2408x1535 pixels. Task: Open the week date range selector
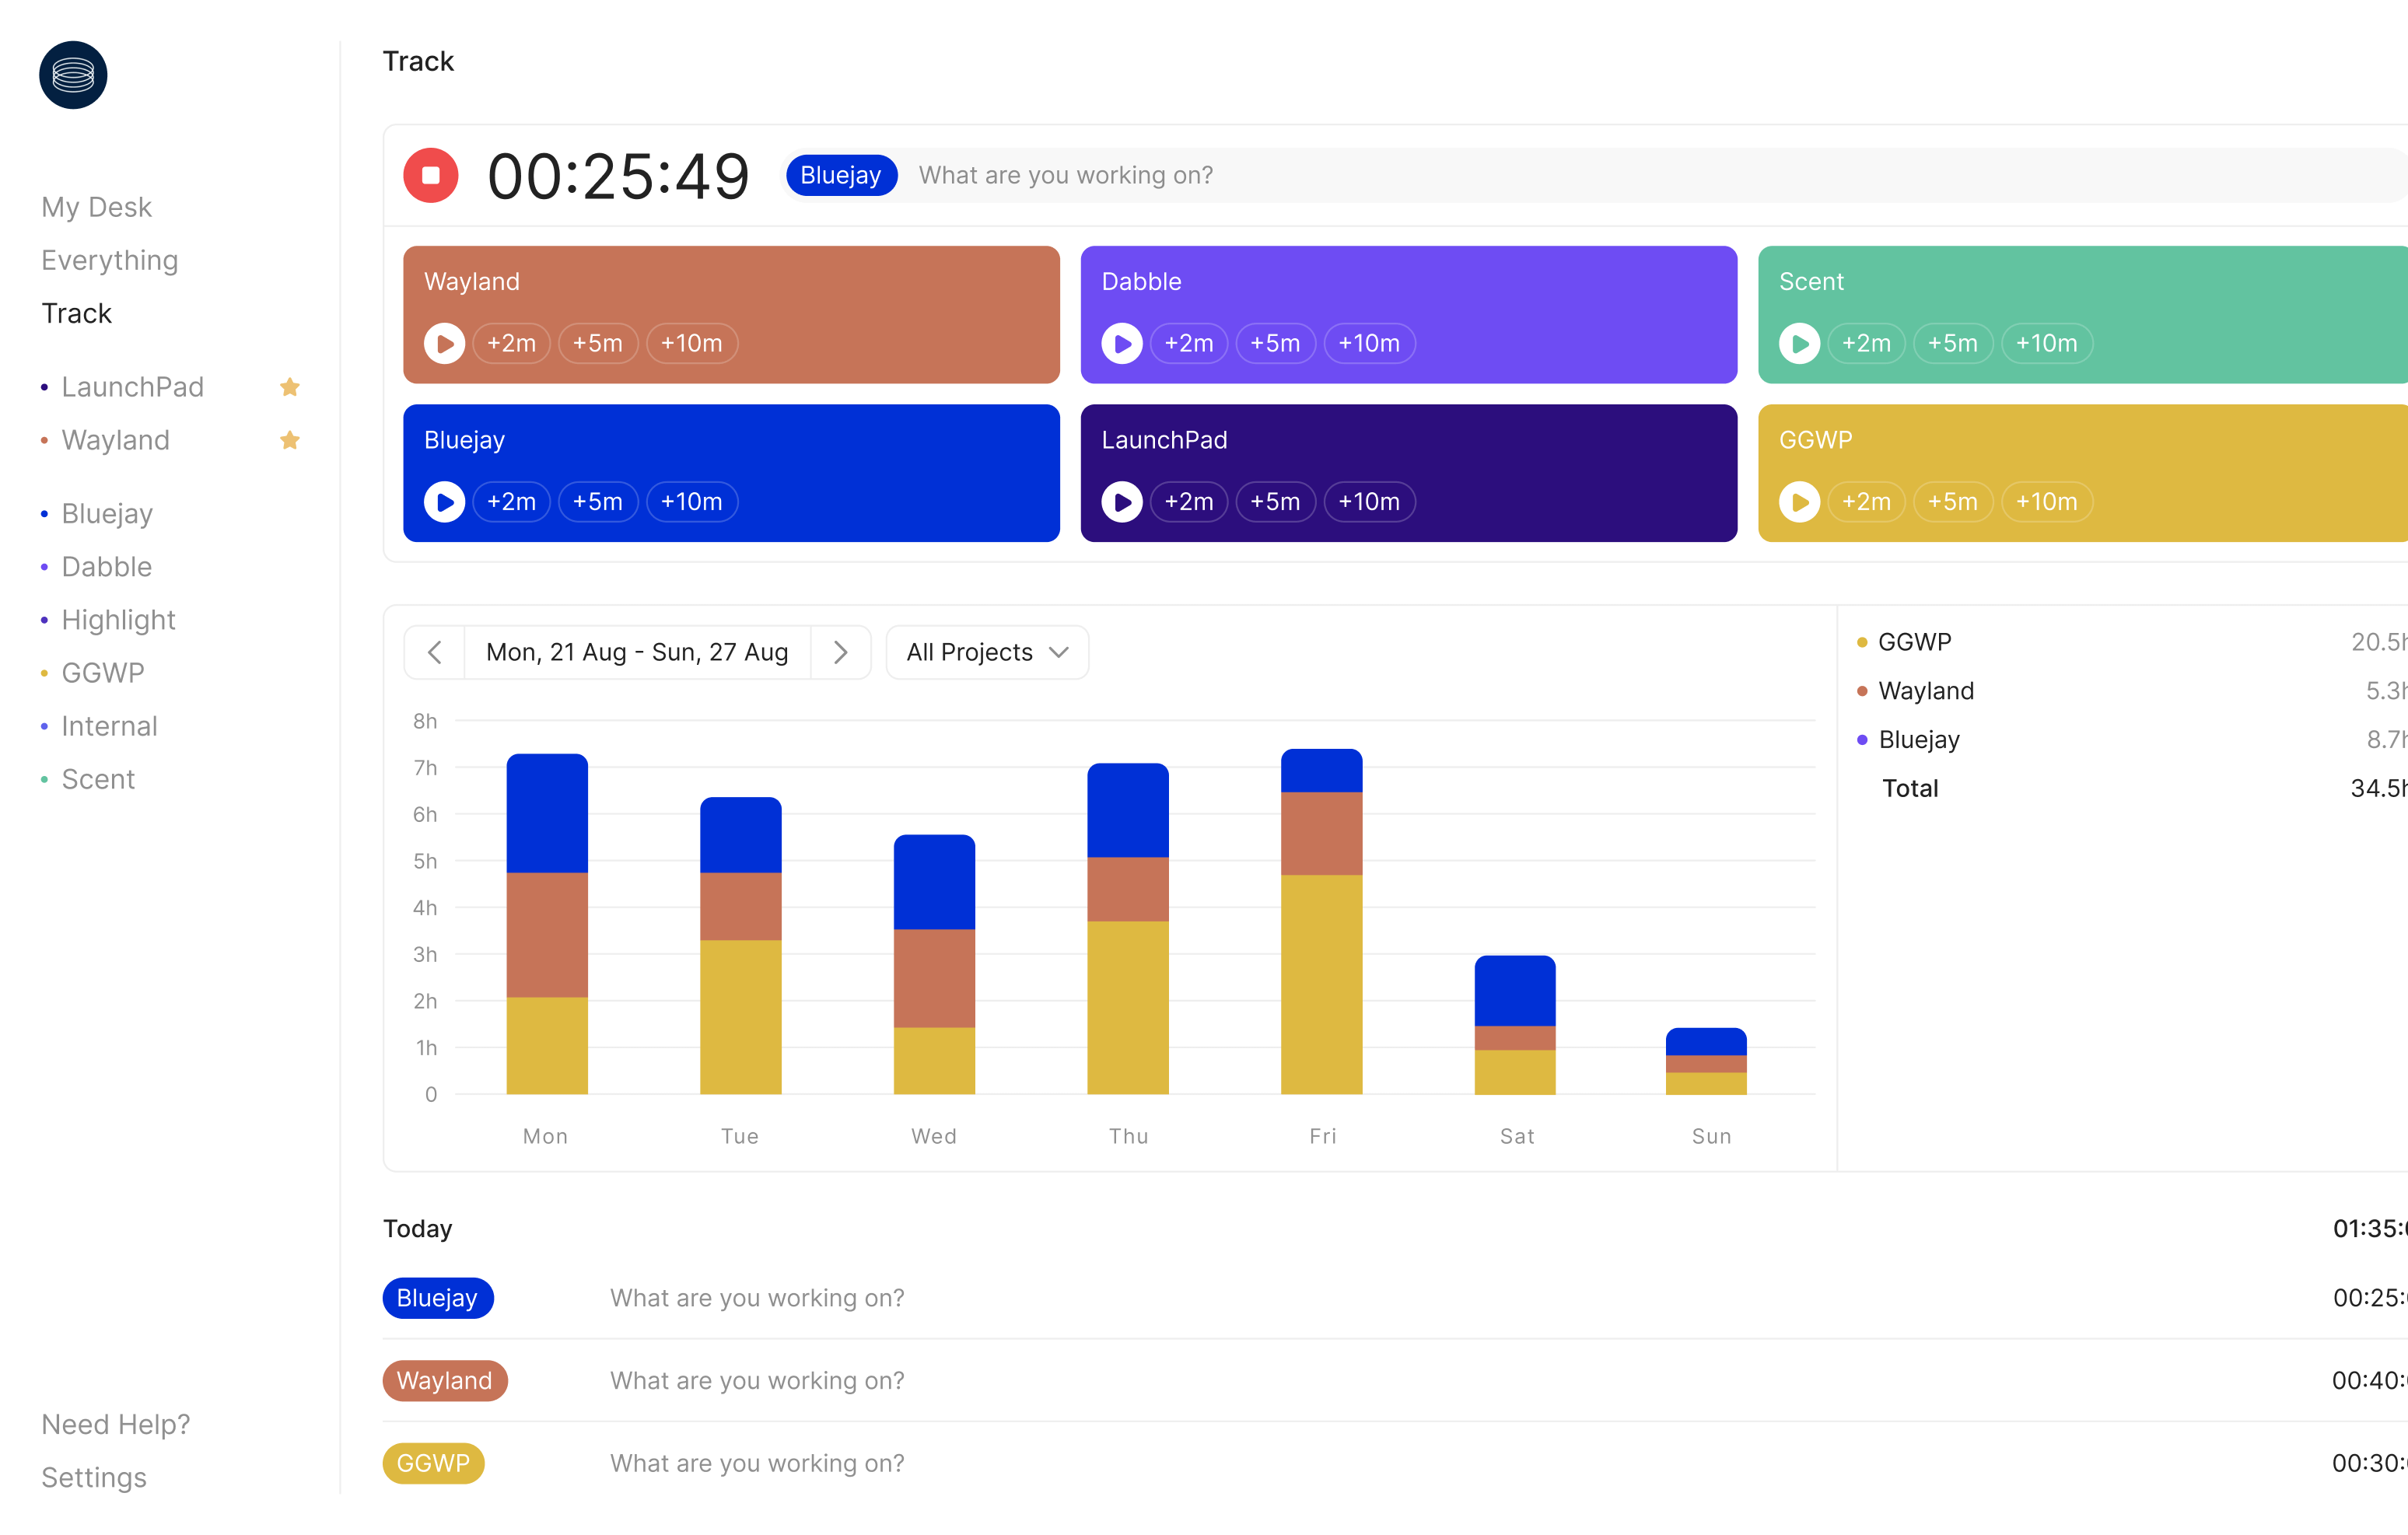tap(637, 652)
